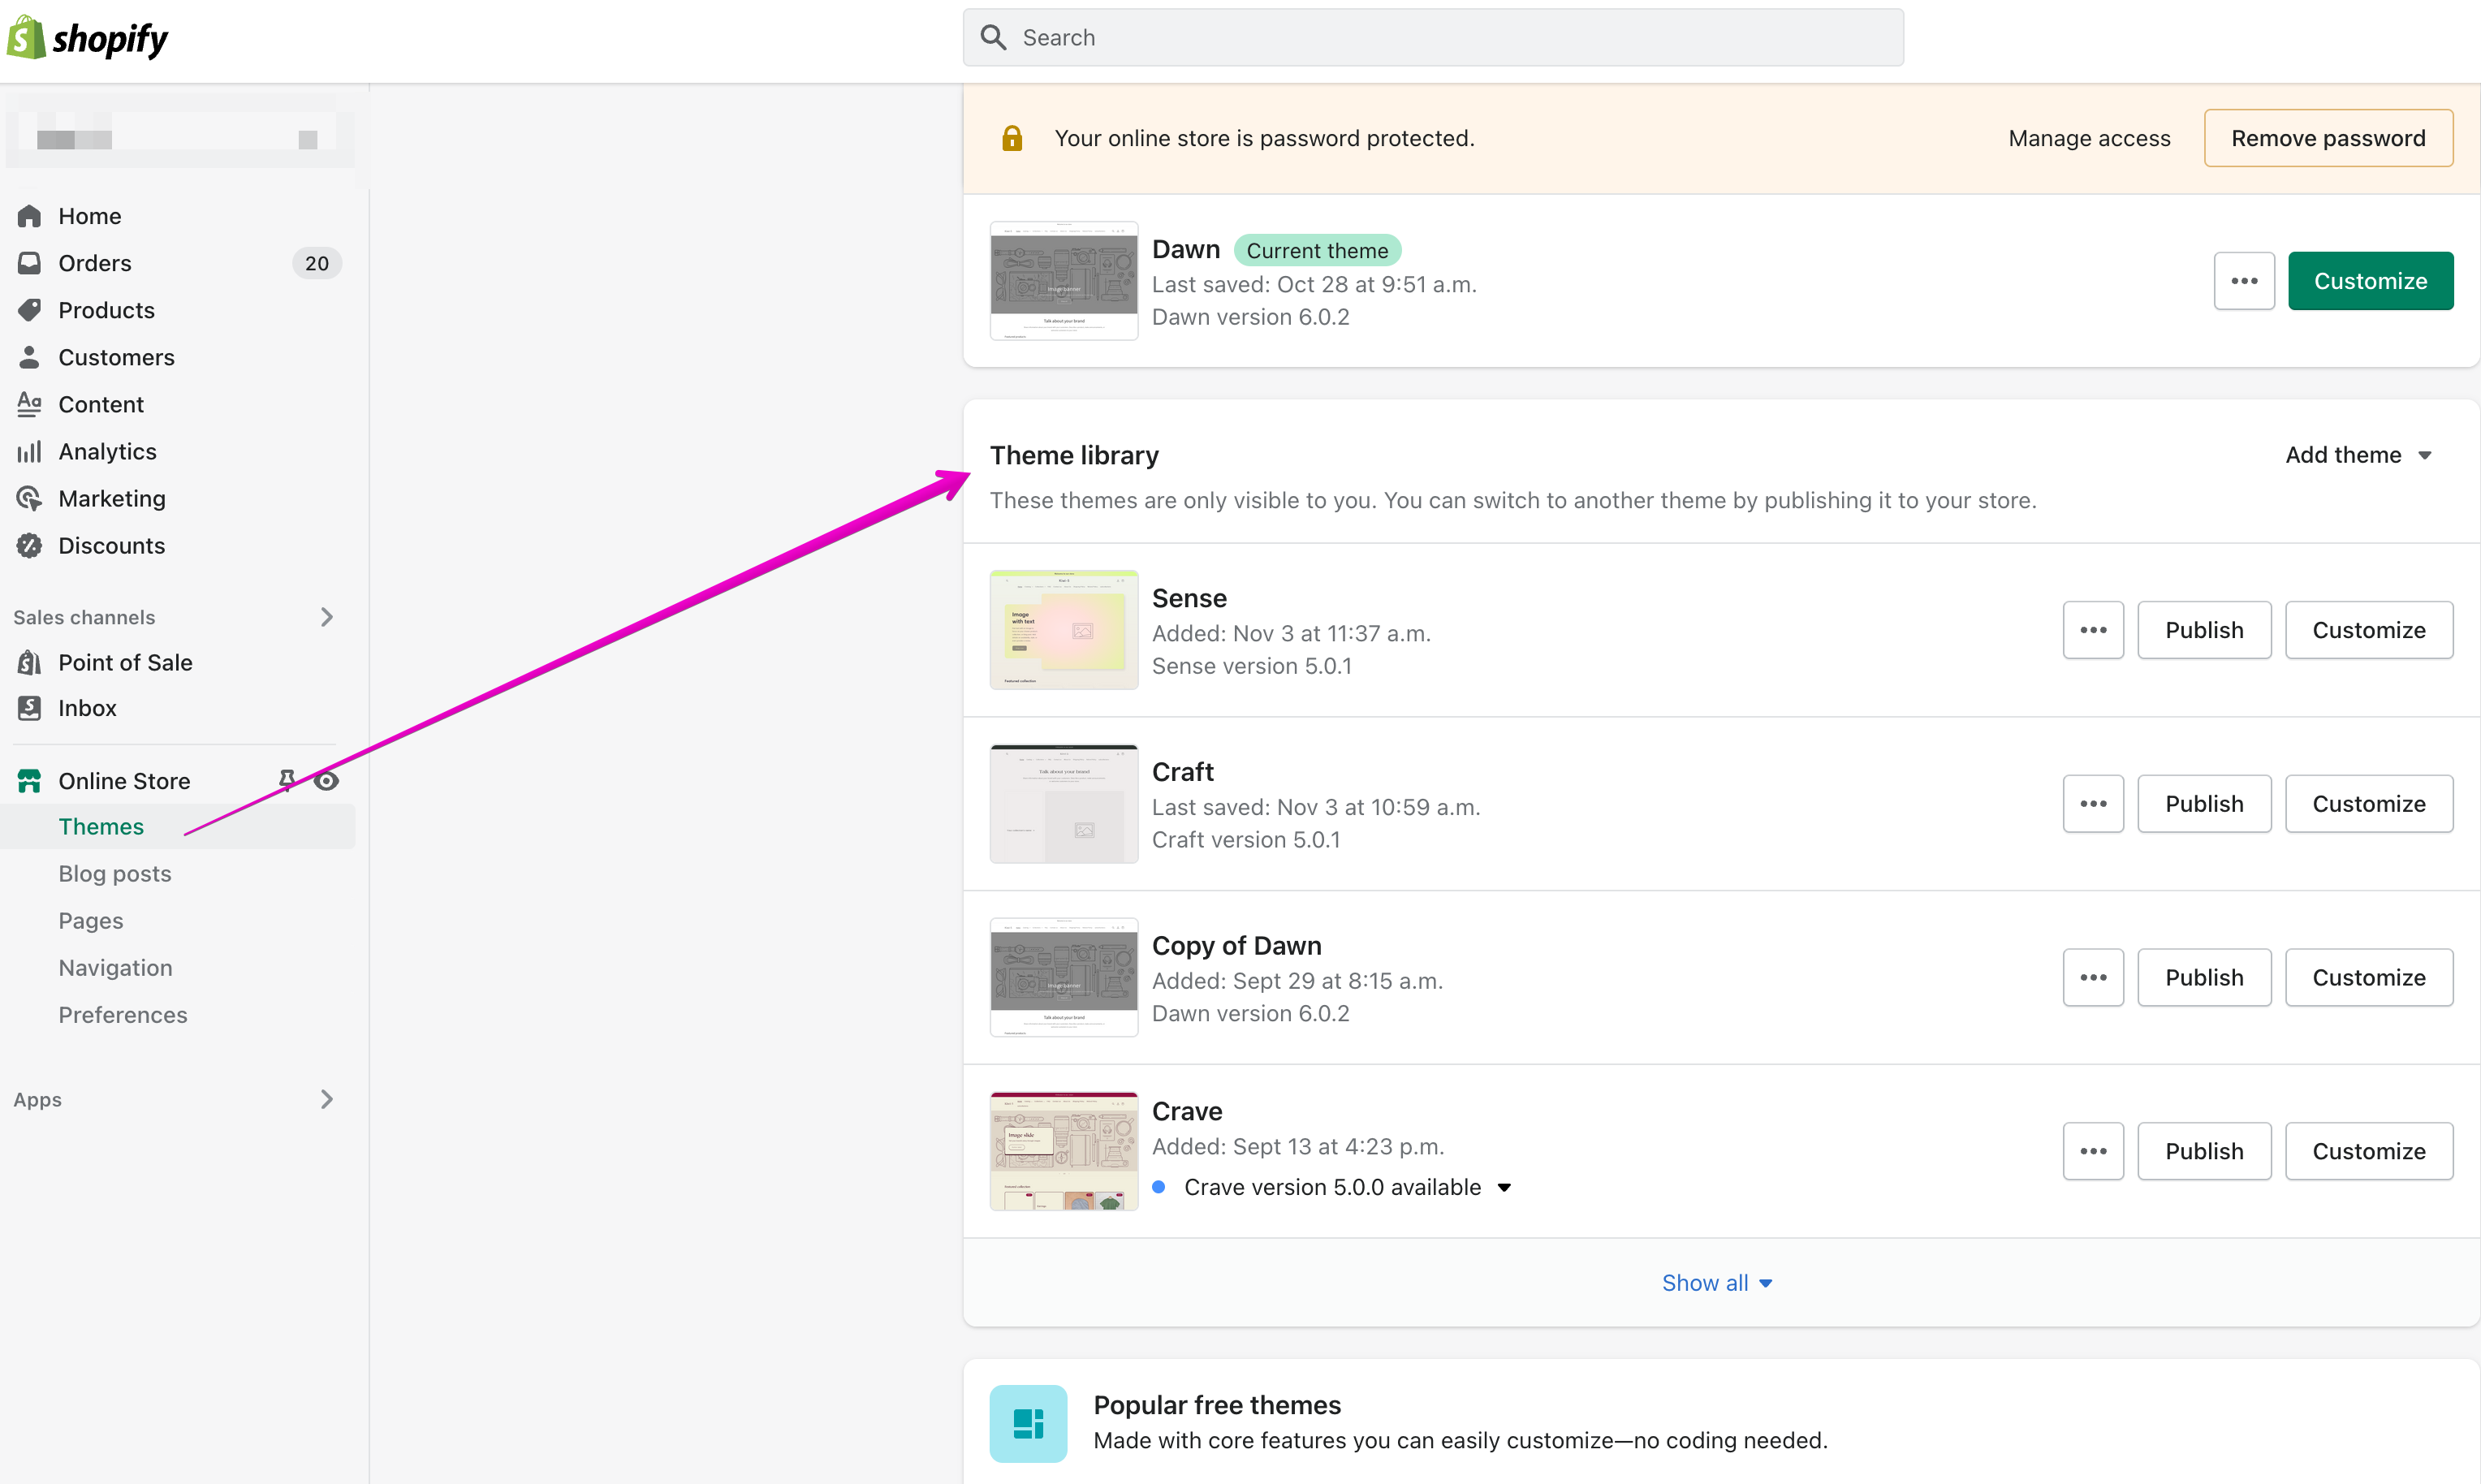The width and height of the screenshot is (2481, 1484).
Task: Open more actions menu for Sense theme
Action: point(2093,630)
